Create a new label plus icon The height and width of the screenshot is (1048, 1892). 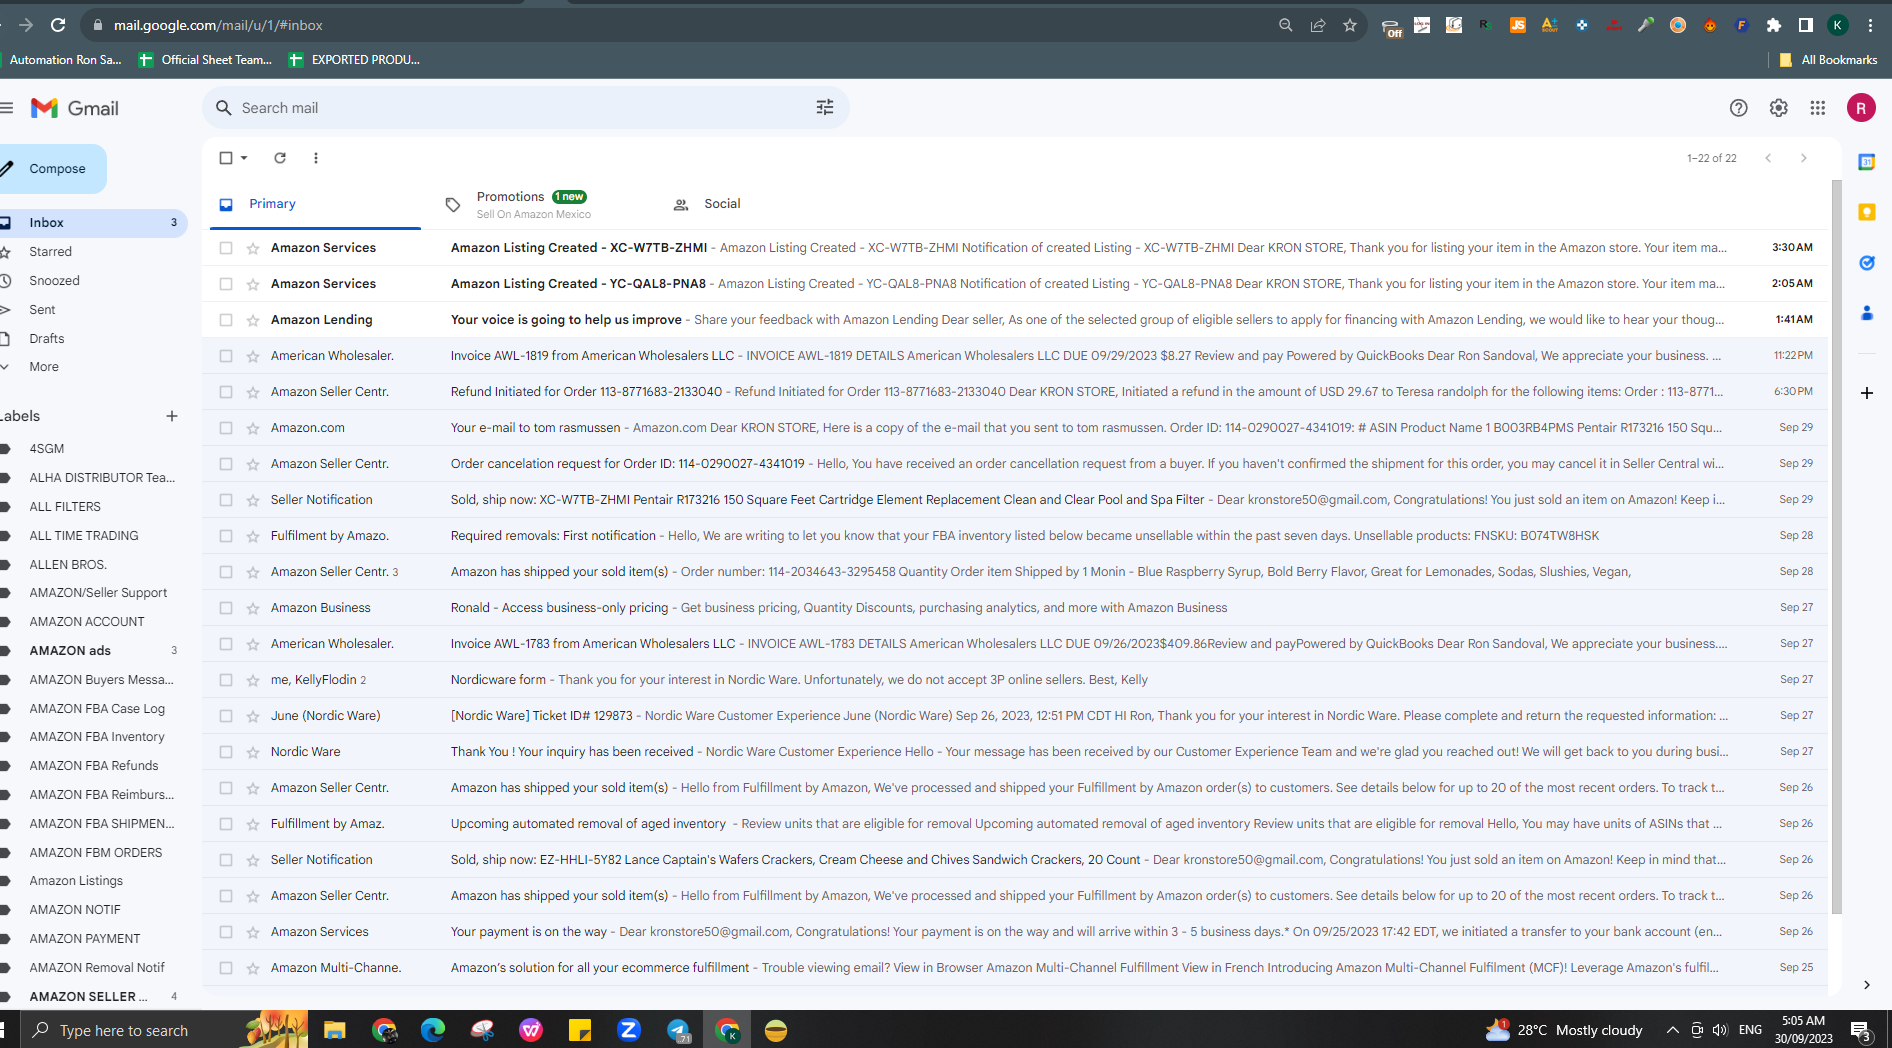[x=172, y=416]
